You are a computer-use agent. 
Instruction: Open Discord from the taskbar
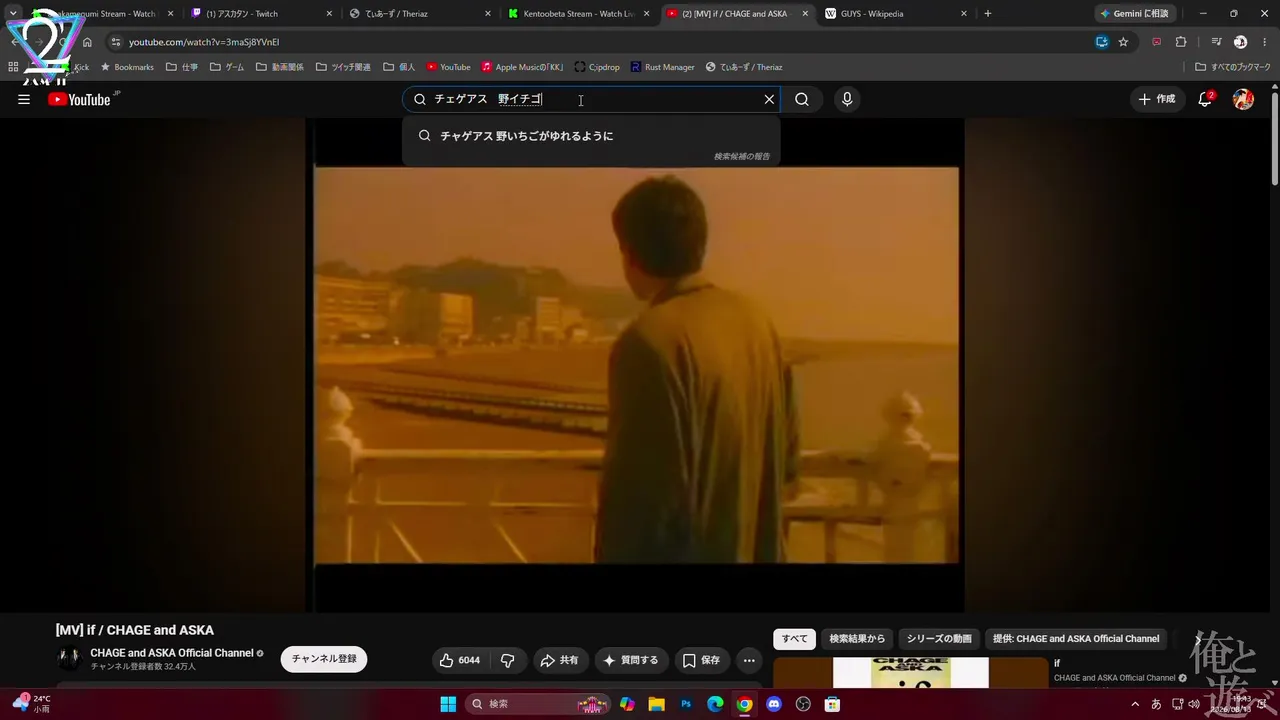(773, 704)
